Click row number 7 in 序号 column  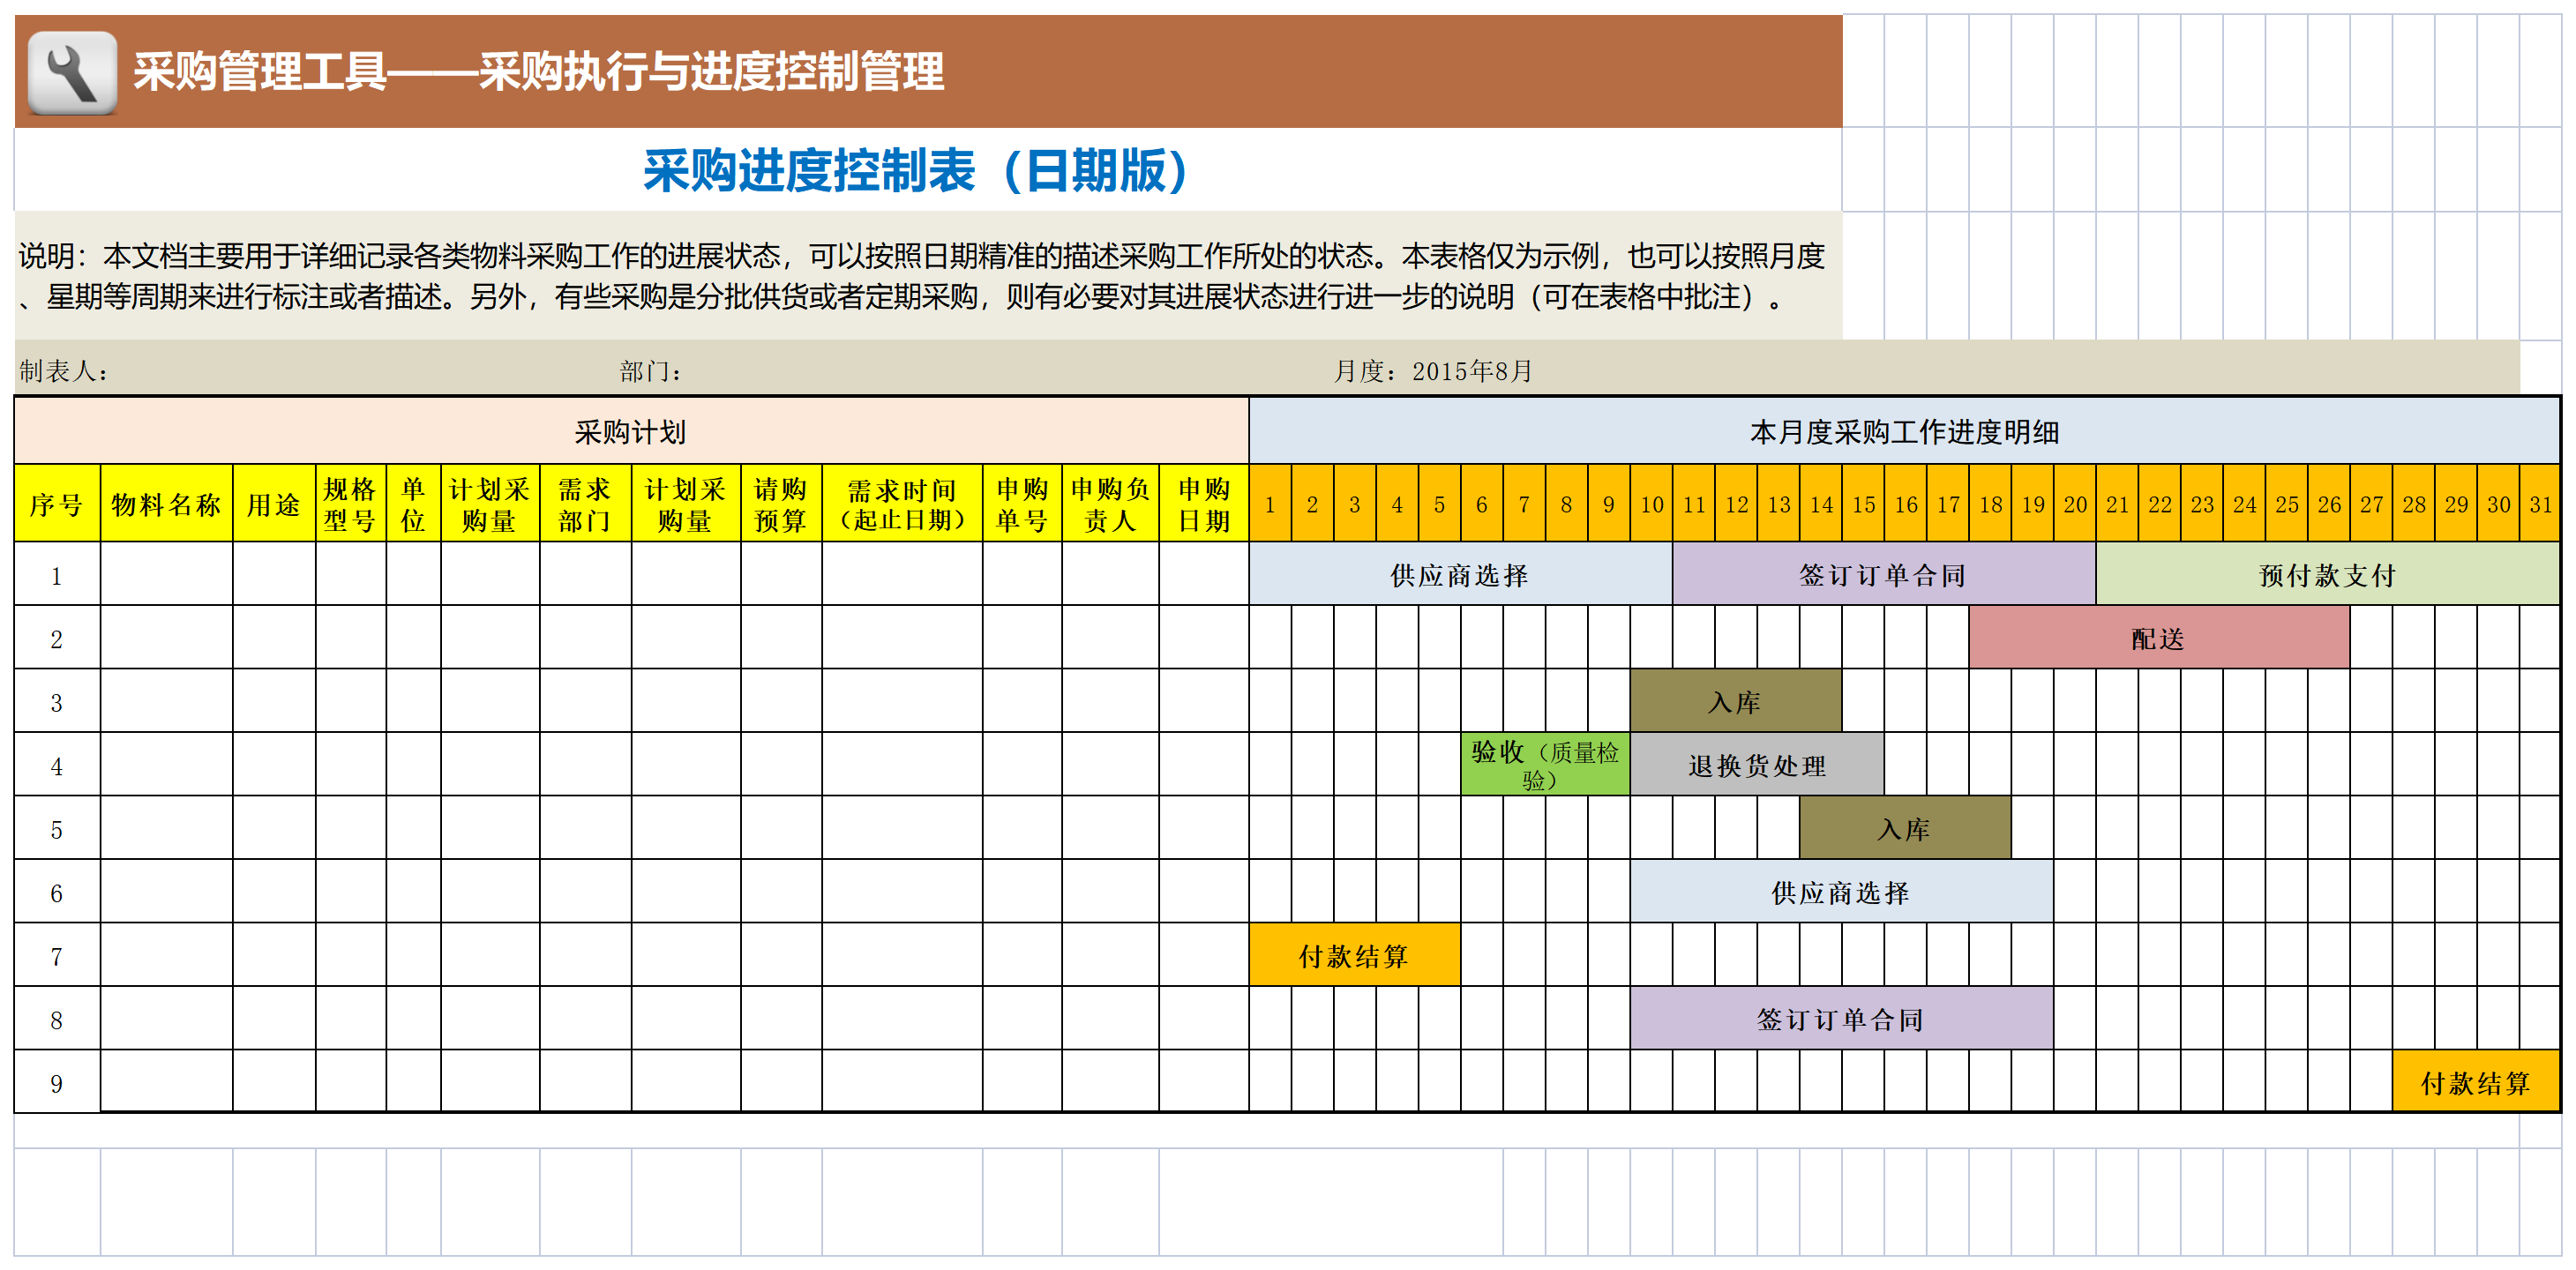pos(57,955)
